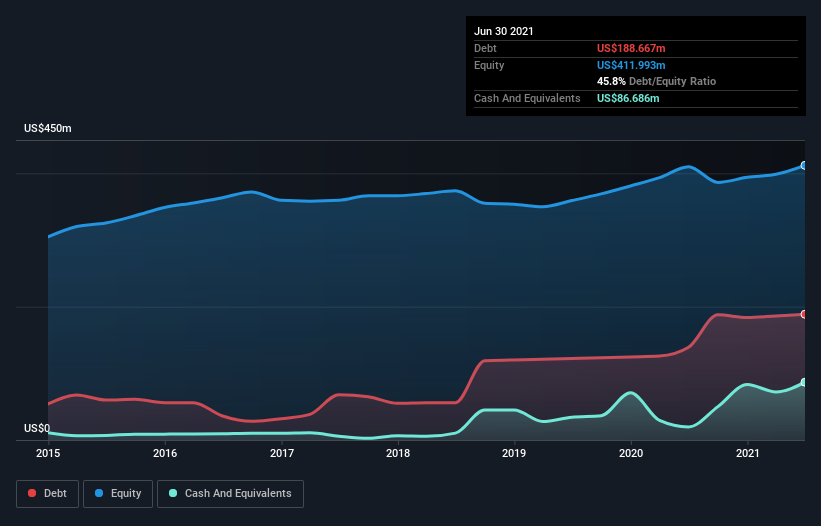Click the US$411.993m equity value
Viewport: 821px width, 526px height.
point(631,65)
